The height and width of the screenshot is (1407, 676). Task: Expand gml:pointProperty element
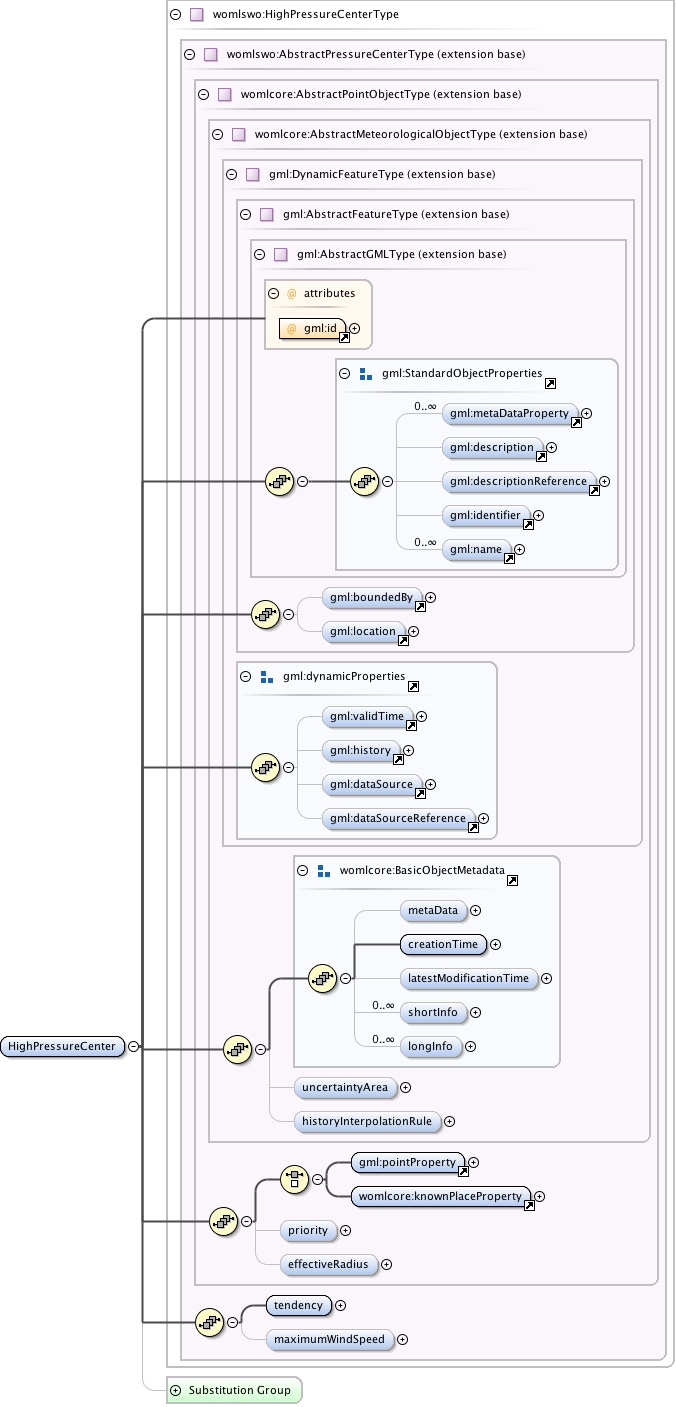click(474, 1163)
